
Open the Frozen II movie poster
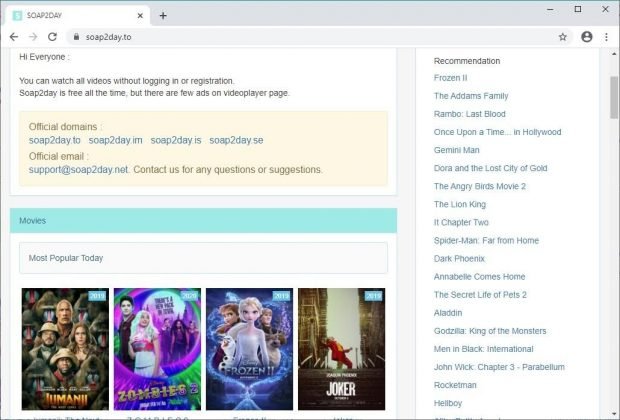(x=250, y=349)
